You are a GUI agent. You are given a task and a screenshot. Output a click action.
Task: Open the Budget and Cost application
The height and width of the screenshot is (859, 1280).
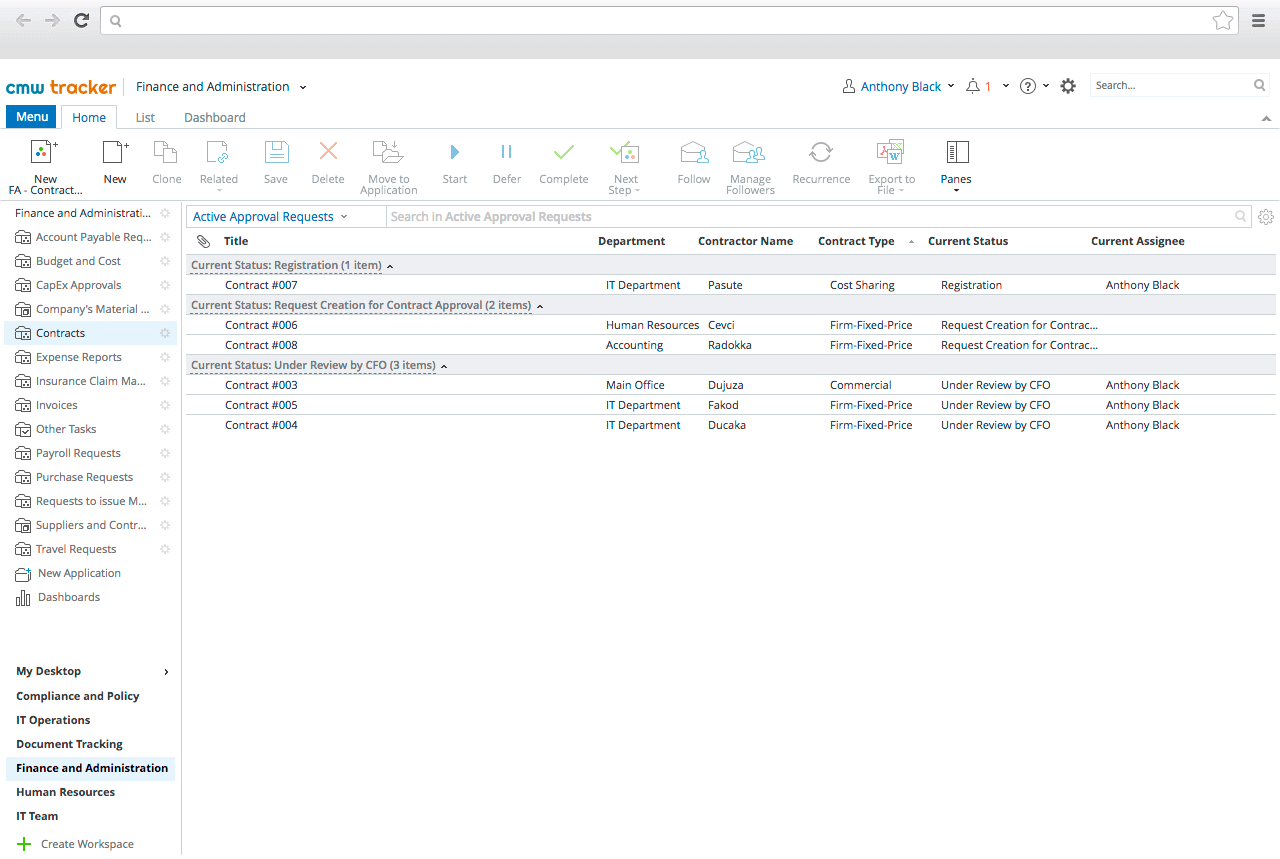[x=78, y=261]
